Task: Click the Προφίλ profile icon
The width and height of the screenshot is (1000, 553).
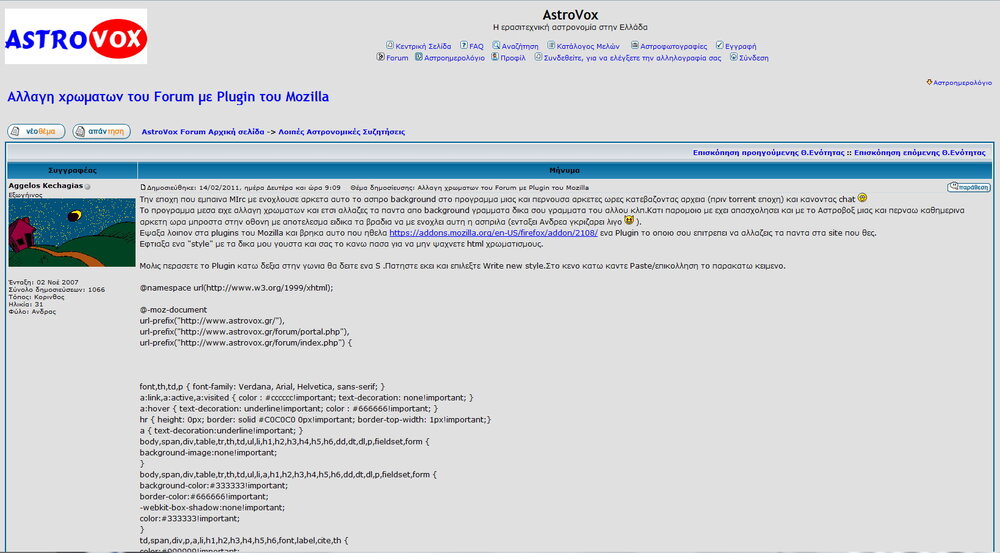Action: pos(494,57)
